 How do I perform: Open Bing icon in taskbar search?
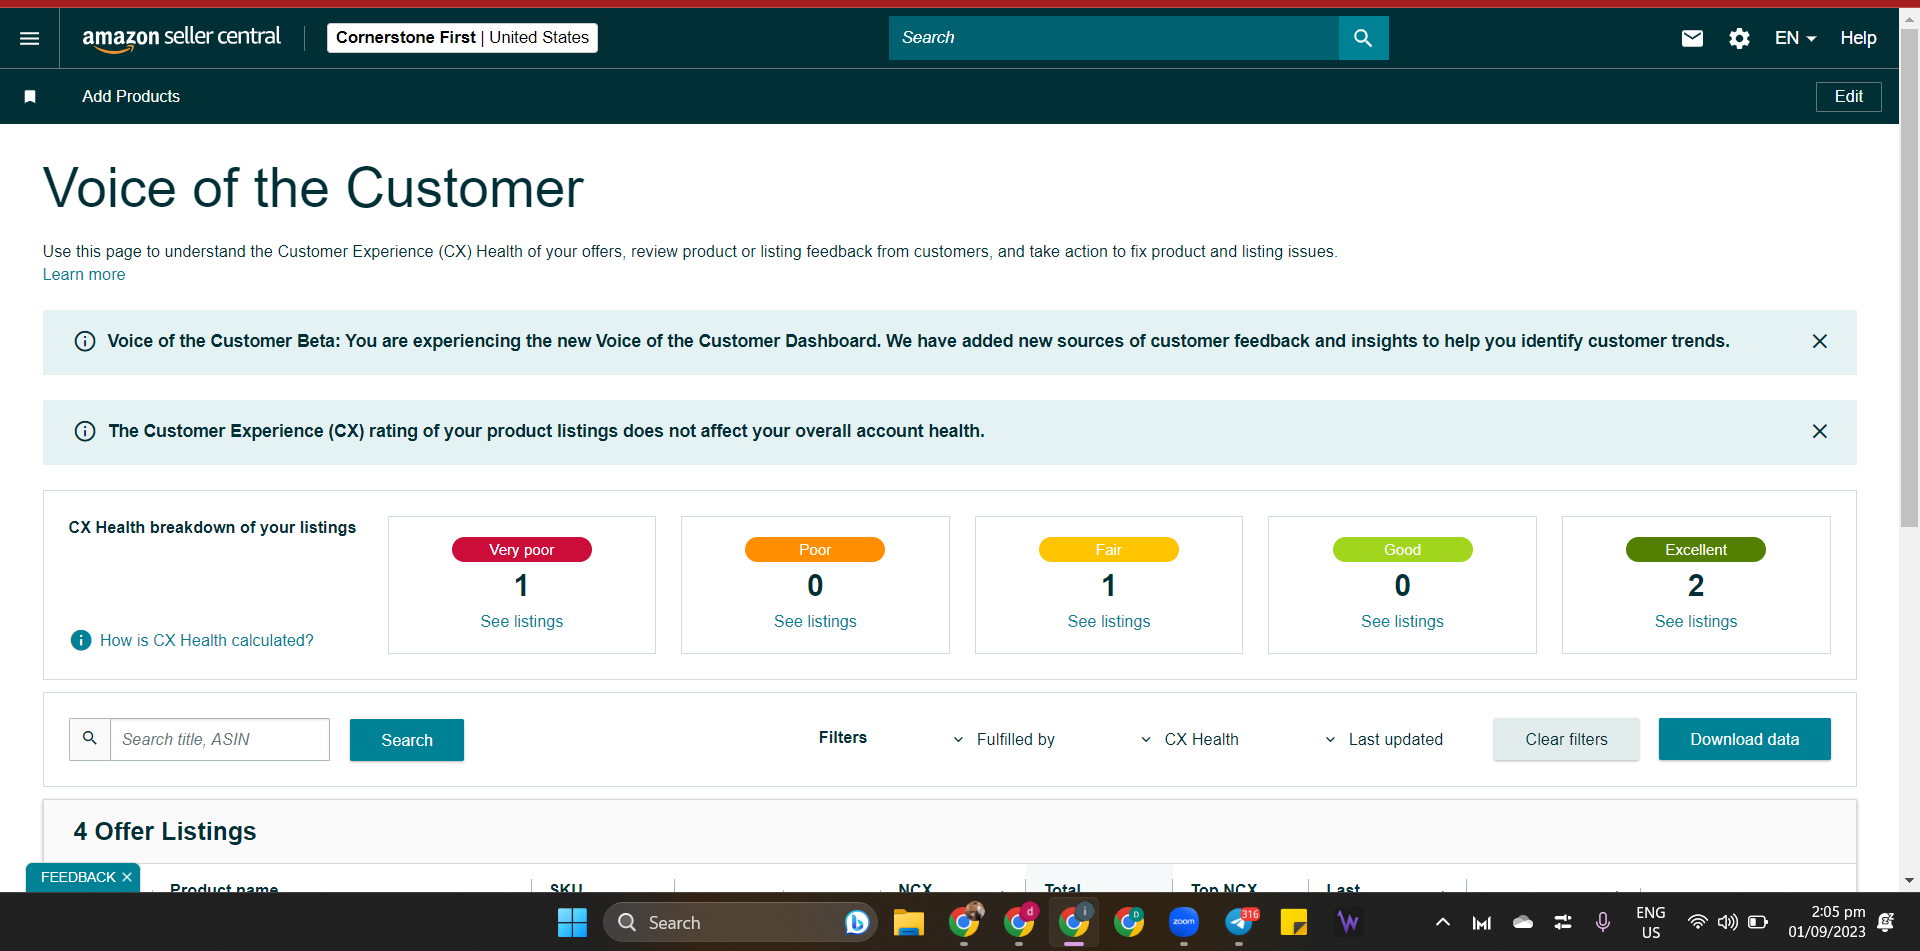[856, 922]
